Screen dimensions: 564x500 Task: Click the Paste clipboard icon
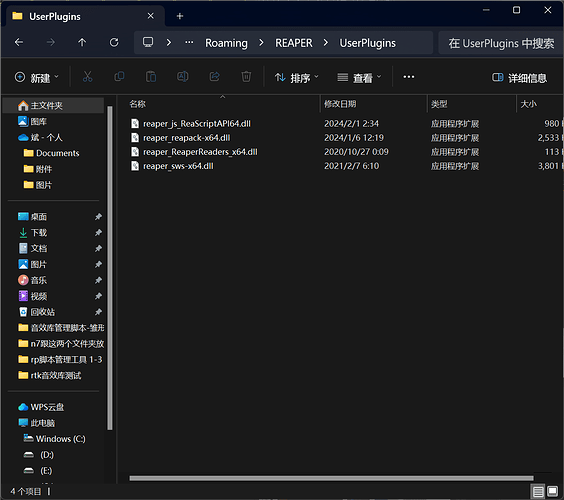click(151, 77)
